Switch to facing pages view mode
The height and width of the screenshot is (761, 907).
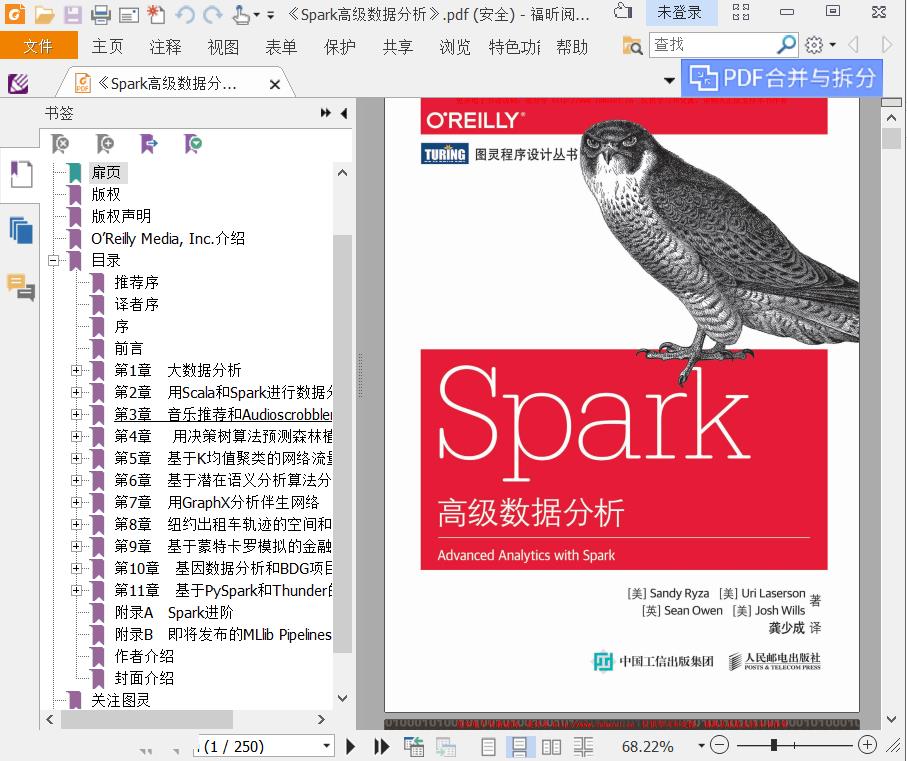click(x=551, y=747)
